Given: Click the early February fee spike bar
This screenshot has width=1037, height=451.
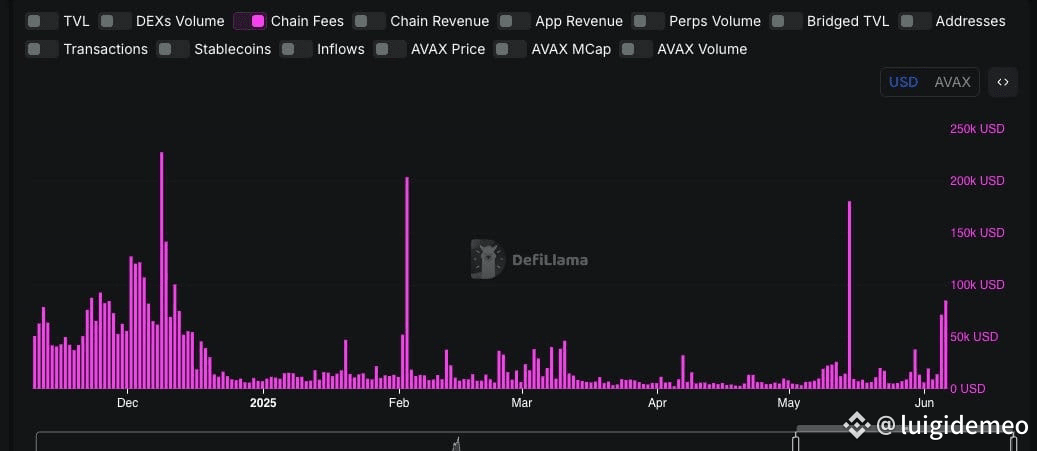Looking at the screenshot, I should [x=407, y=283].
